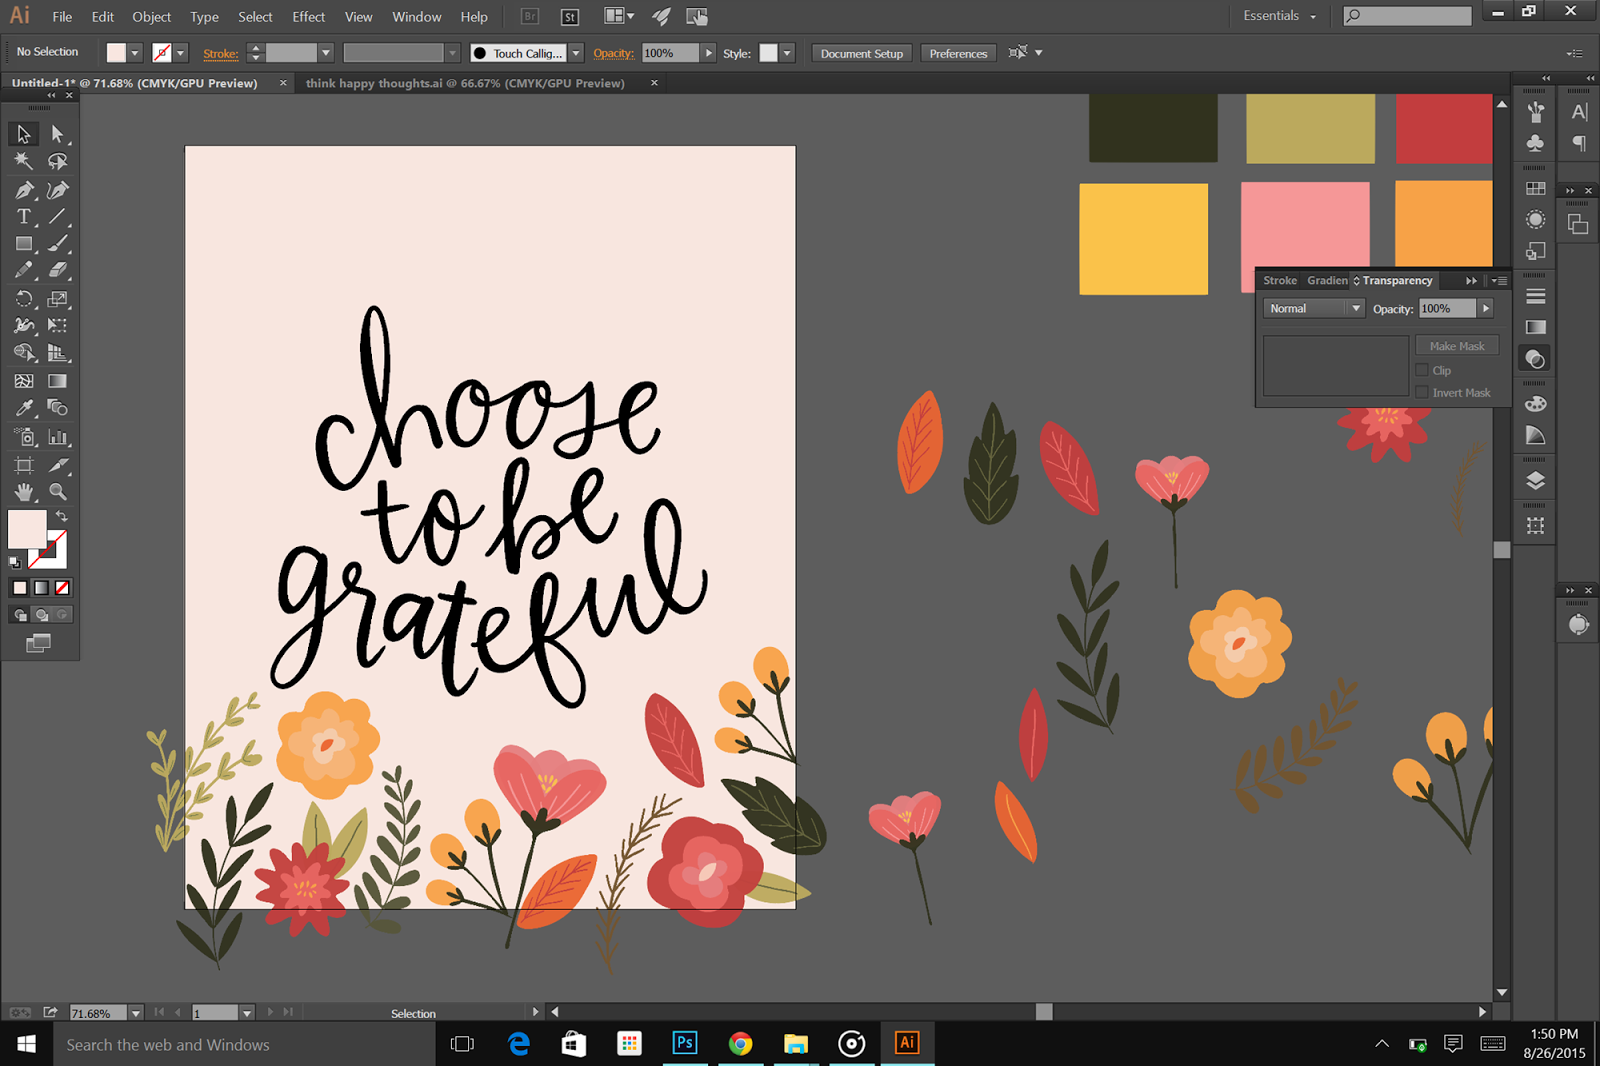Click the Document Setup button

coord(861,53)
